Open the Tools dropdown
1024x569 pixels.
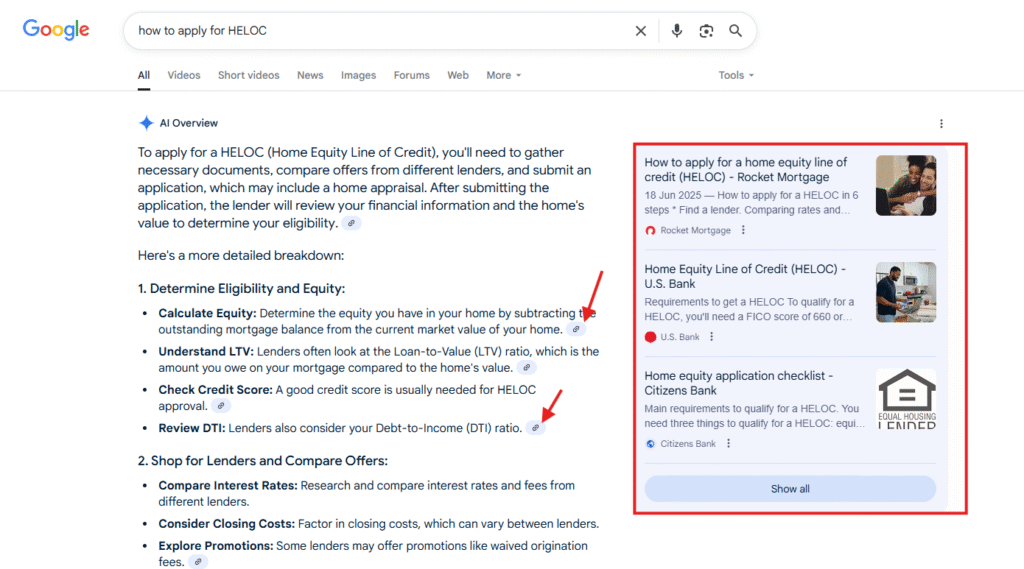736,75
